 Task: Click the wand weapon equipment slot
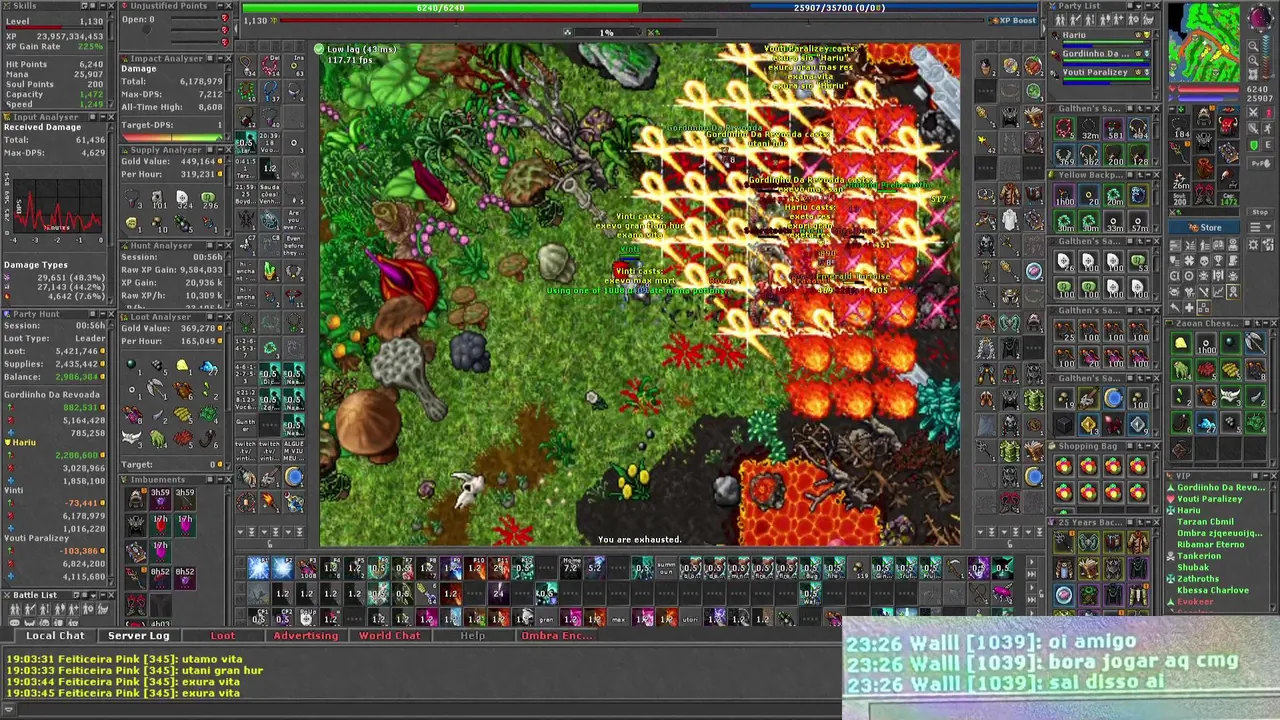point(1179,152)
